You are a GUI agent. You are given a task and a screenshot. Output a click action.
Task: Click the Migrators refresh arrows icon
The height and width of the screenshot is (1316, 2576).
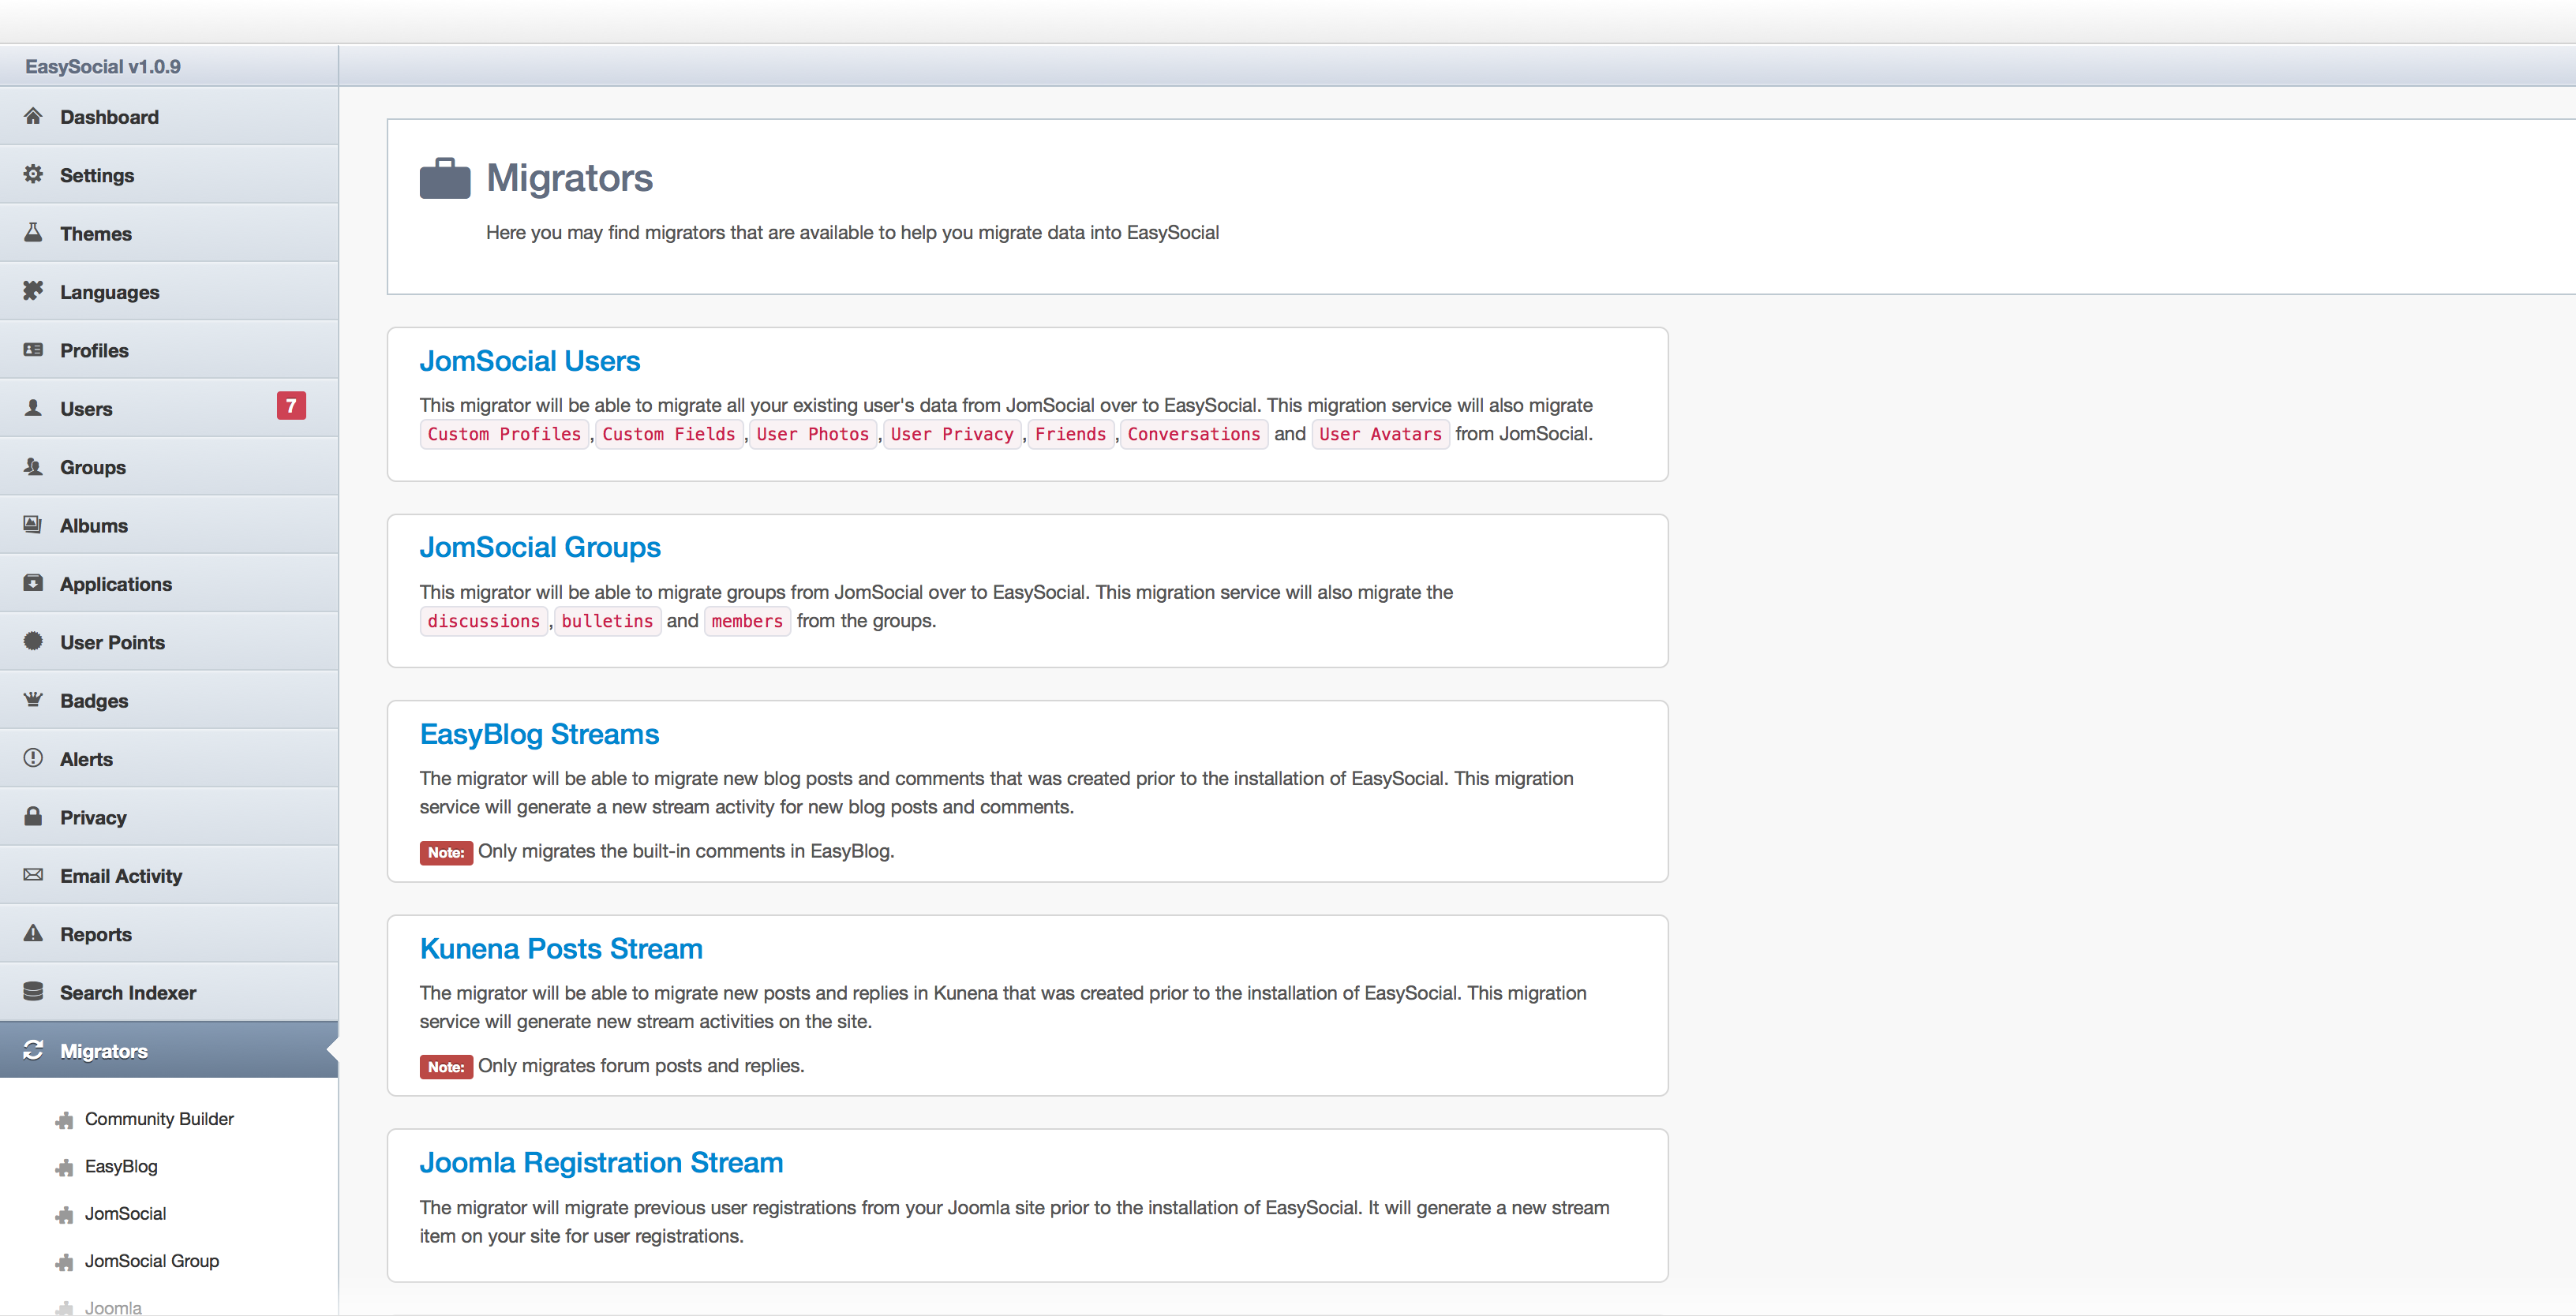point(33,1050)
